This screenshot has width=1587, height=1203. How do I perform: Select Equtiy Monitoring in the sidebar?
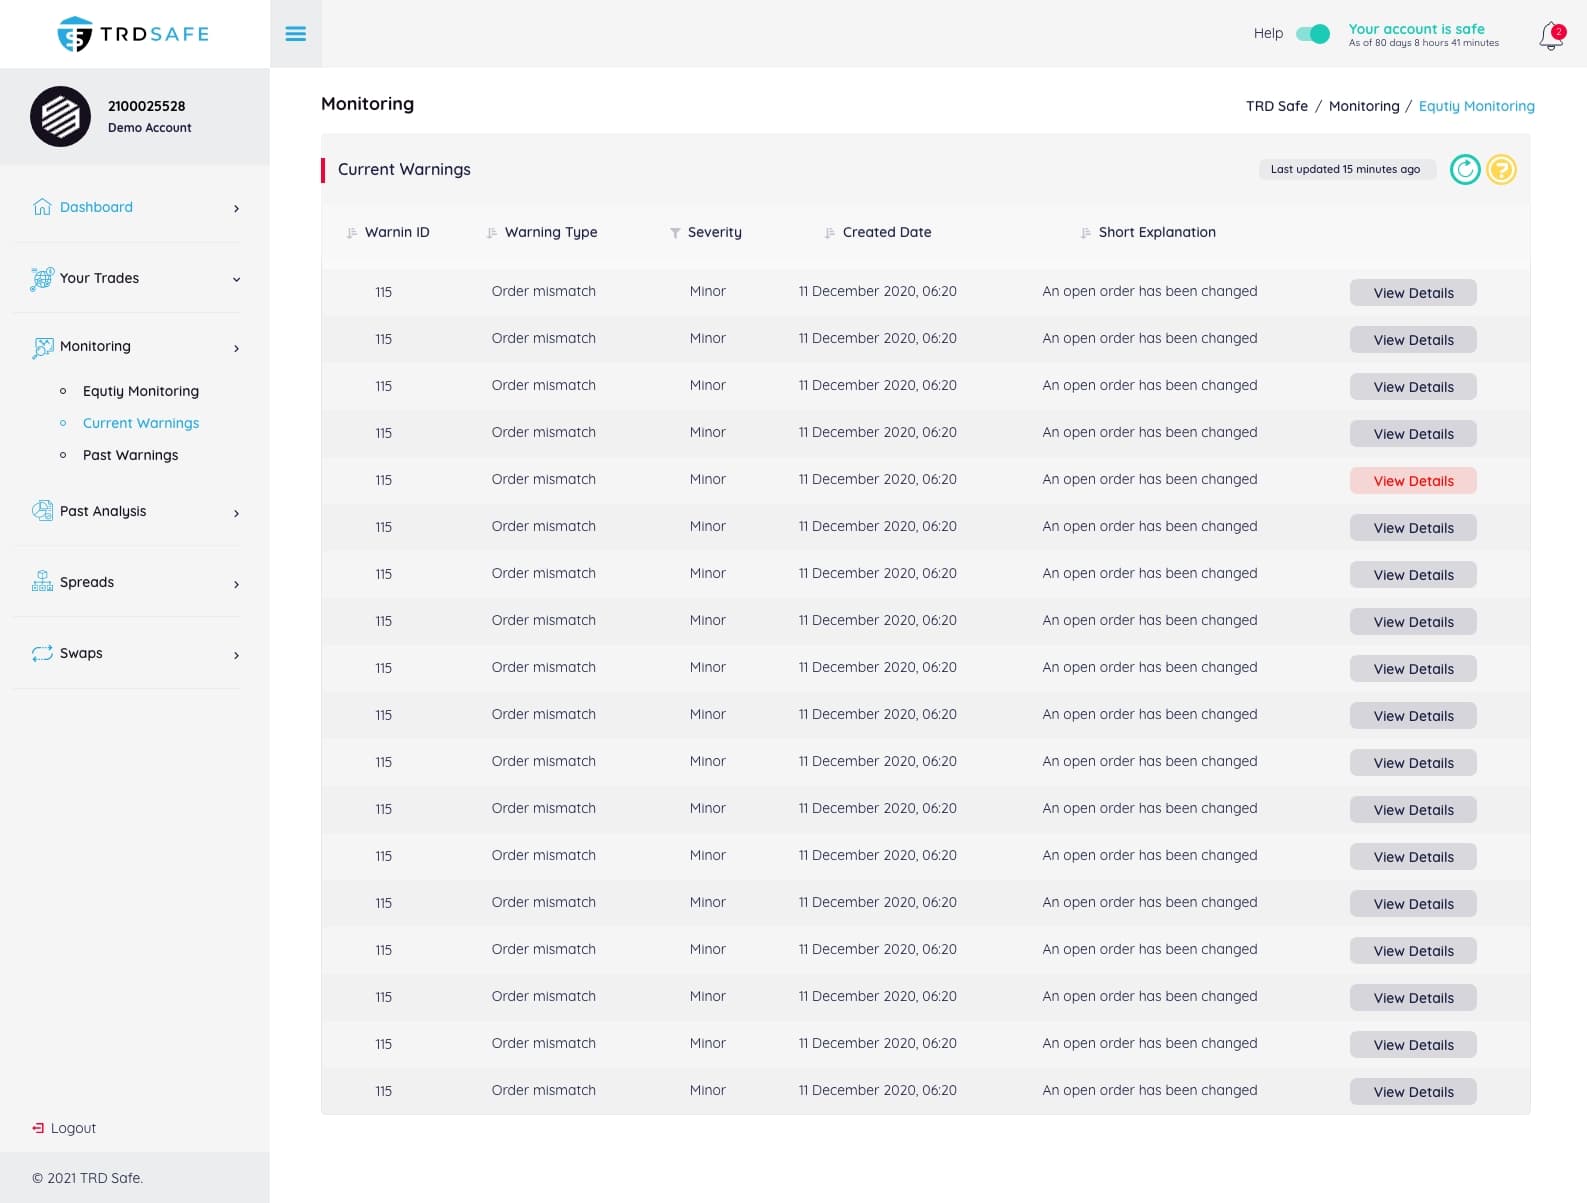(141, 391)
